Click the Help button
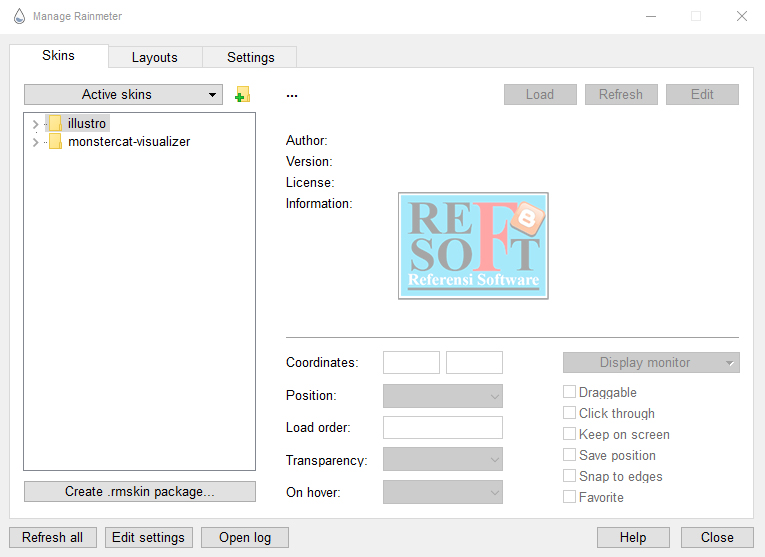765x557 pixels. point(633,537)
